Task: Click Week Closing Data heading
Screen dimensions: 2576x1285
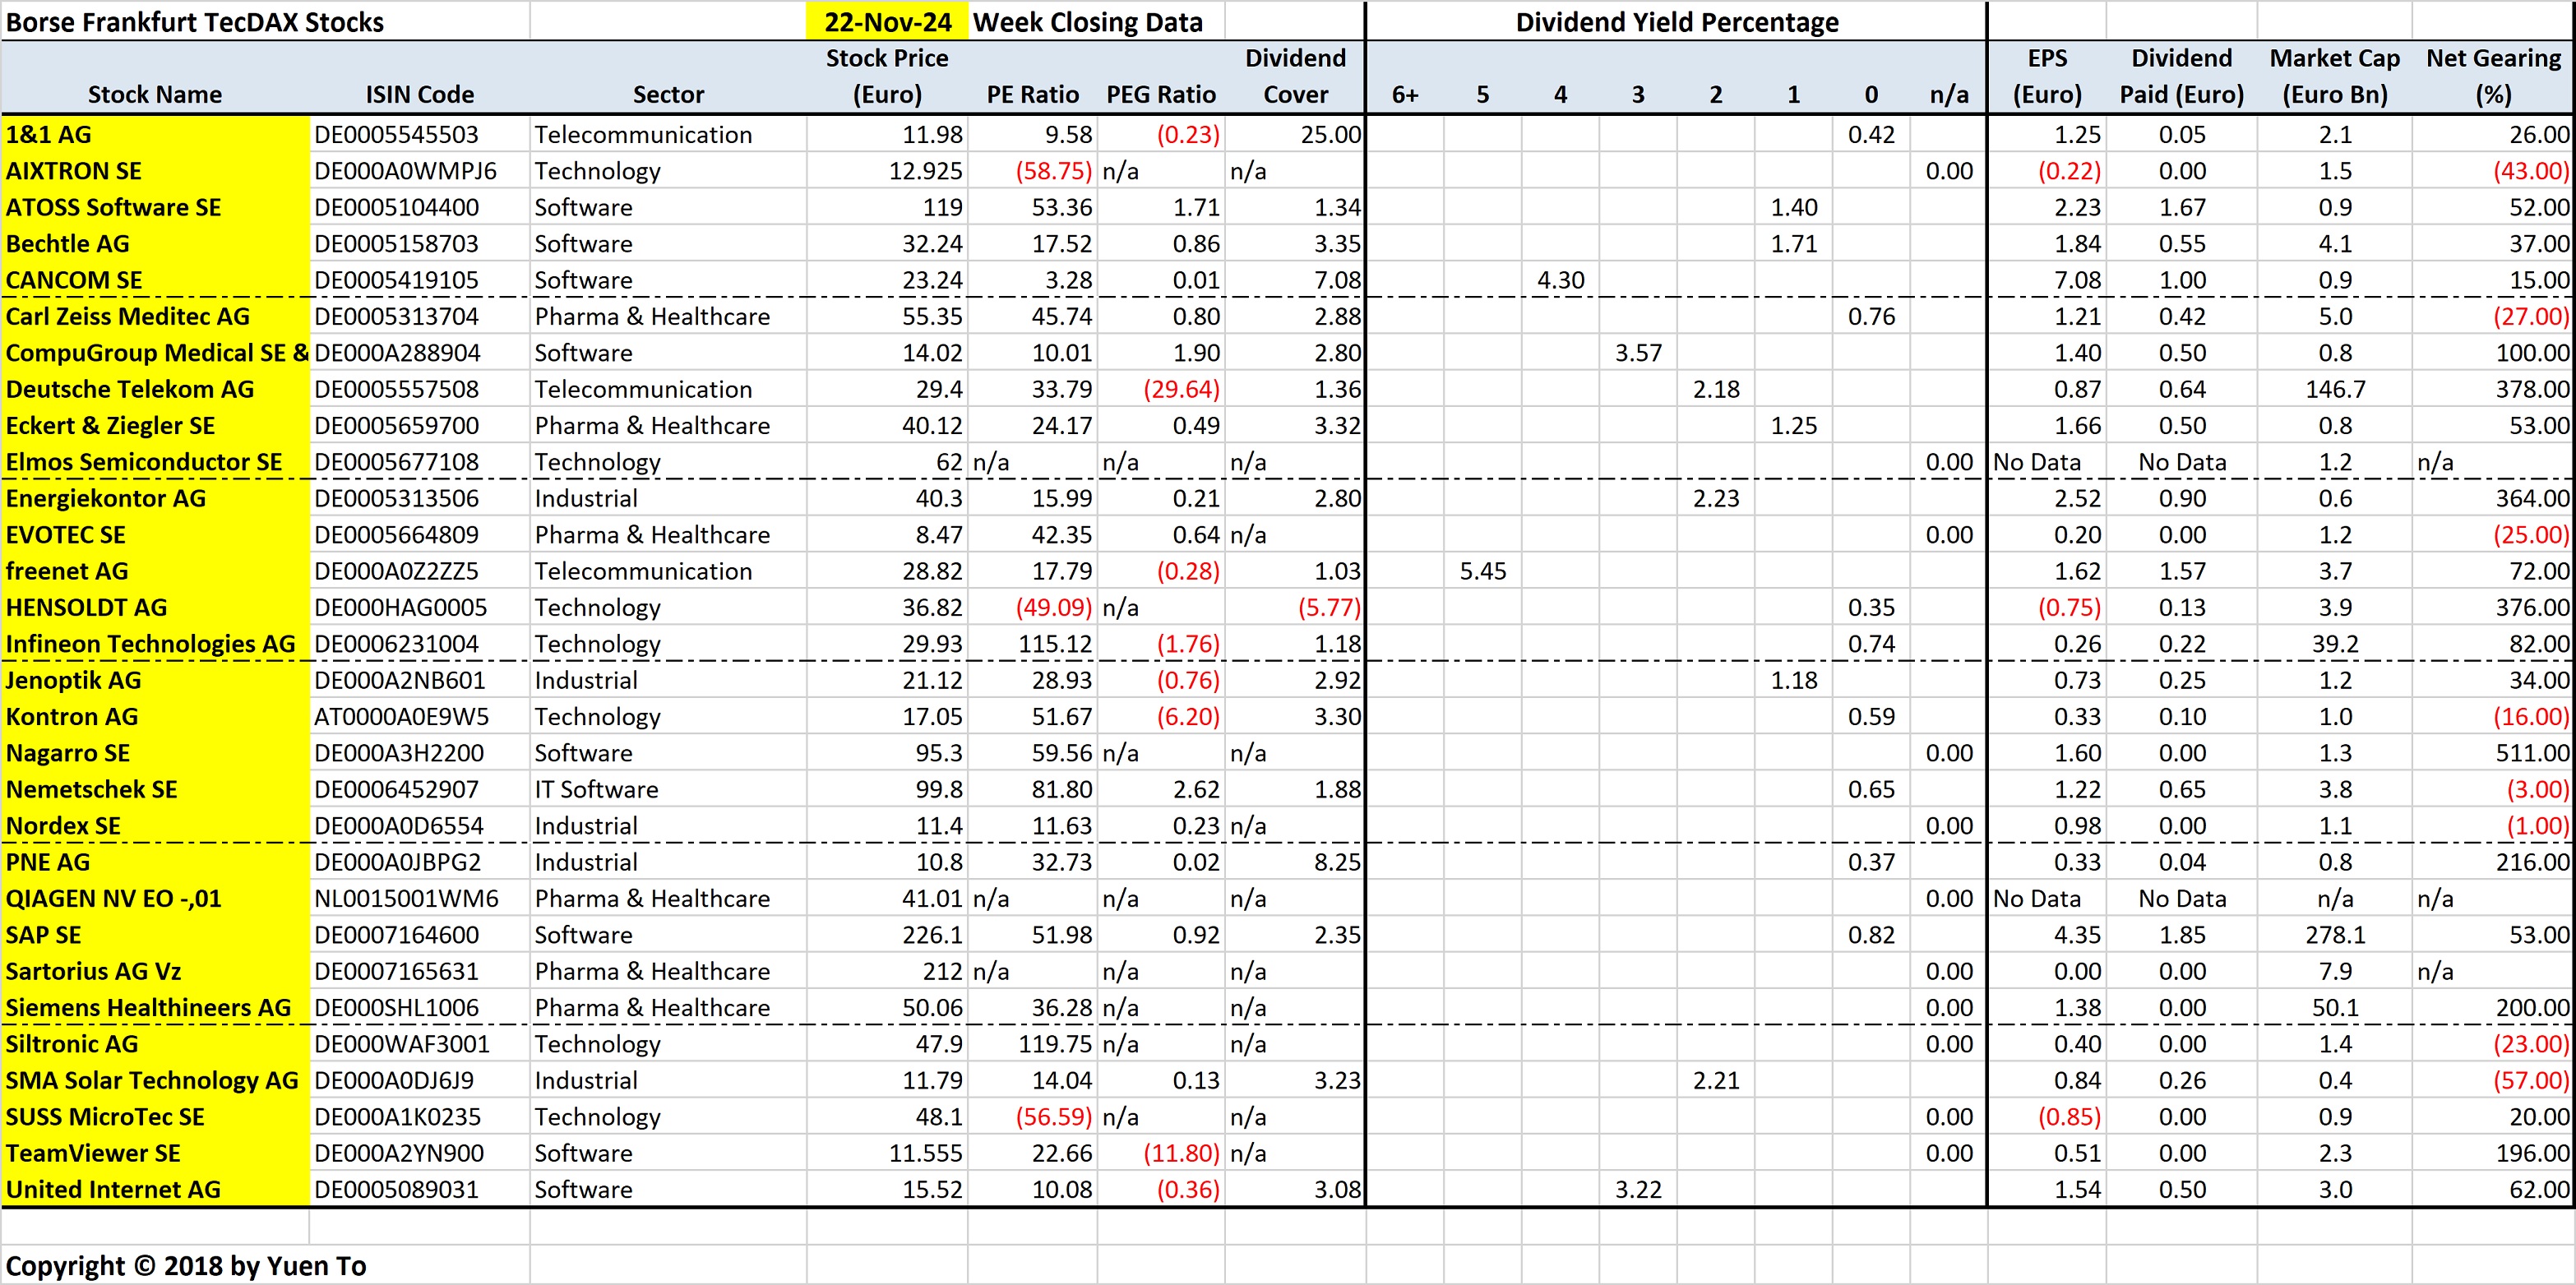Action: 1088,22
